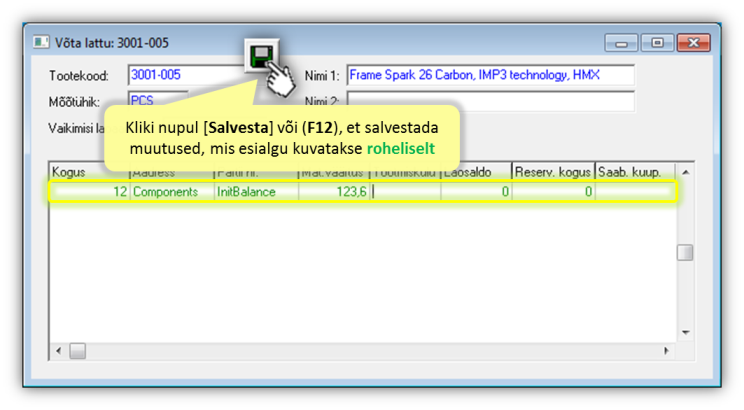
Task: Click the empty Saab. kuup. cell in Components row
Action: click(635, 192)
